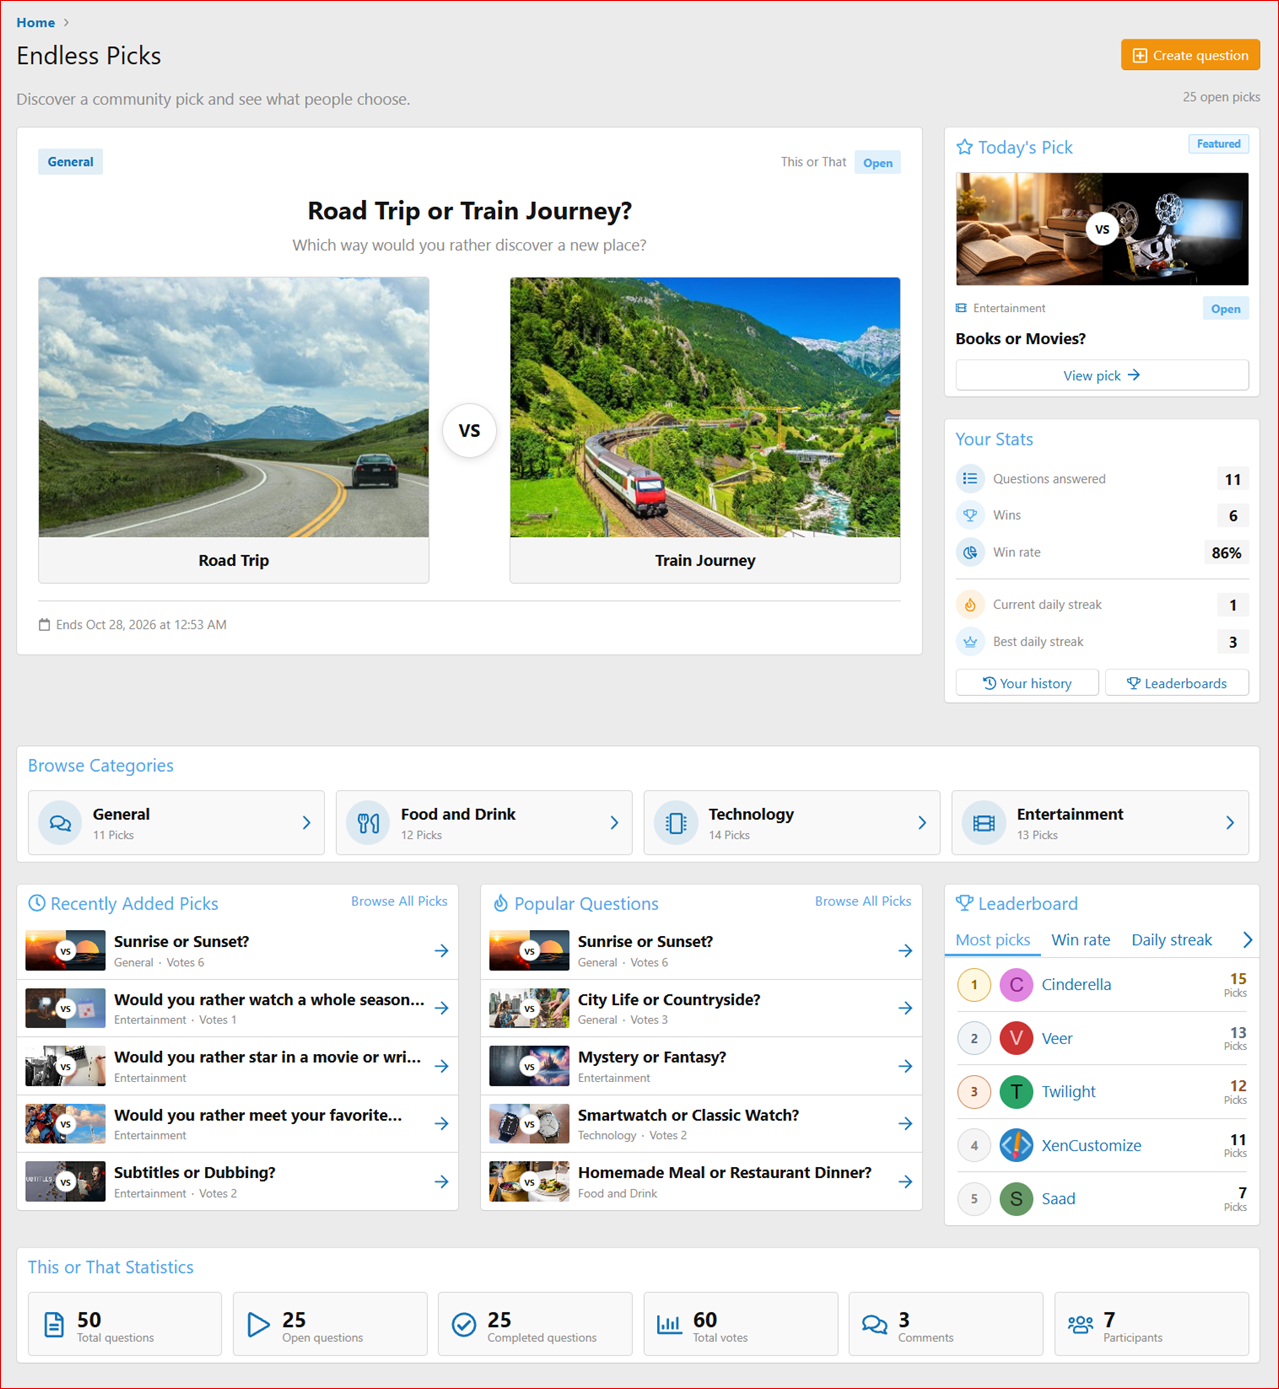The height and width of the screenshot is (1389, 1279).
Task: Click the General category tag on the pick
Action: click(70, 162)
